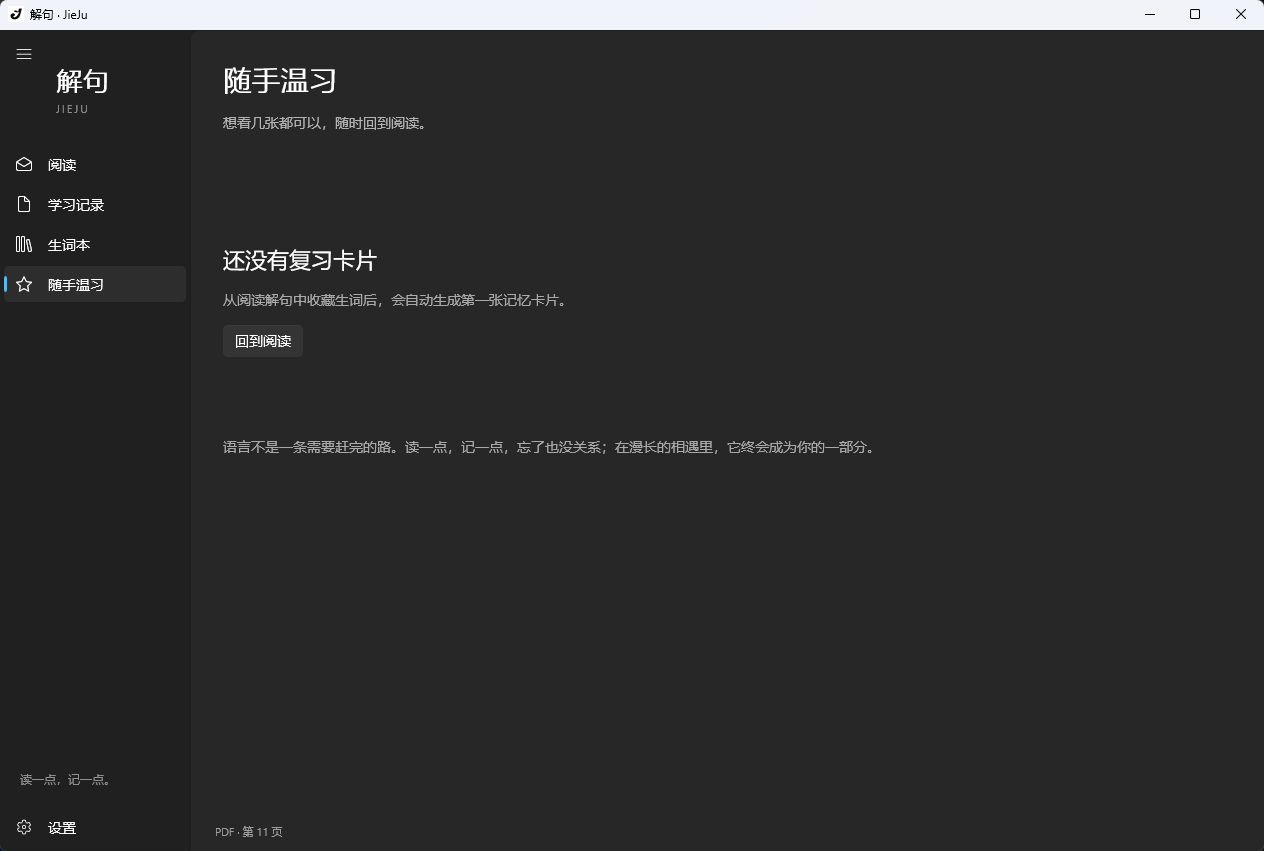Click the JIEJU subtitle under logo
Viewport: 1264px width, 851px height.
73,109
